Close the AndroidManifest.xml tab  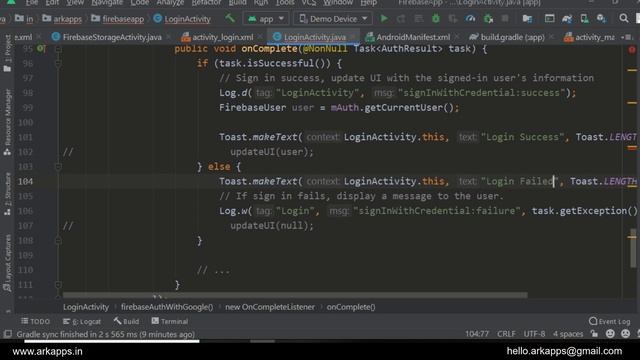[457, 37]
